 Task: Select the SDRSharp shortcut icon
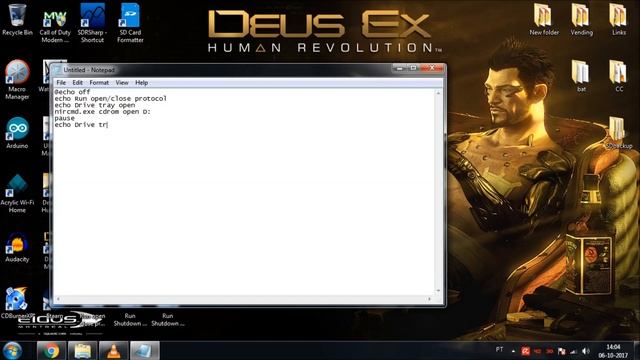click(x=92, y=24)
